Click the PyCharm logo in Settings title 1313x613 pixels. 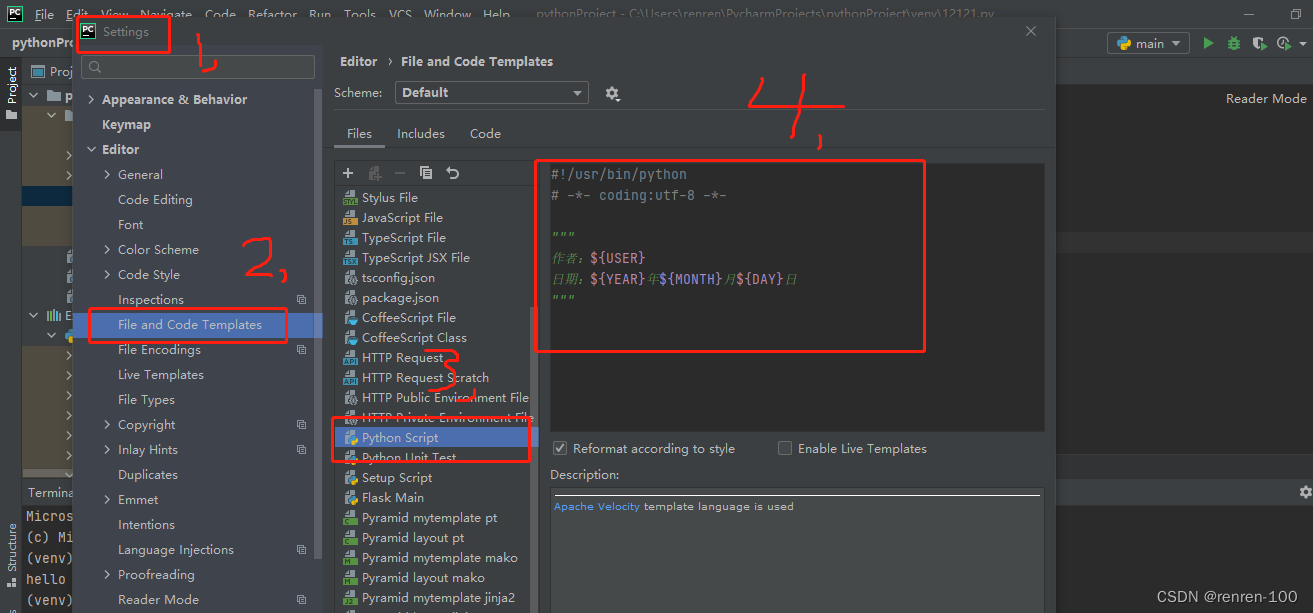[89, 32]
